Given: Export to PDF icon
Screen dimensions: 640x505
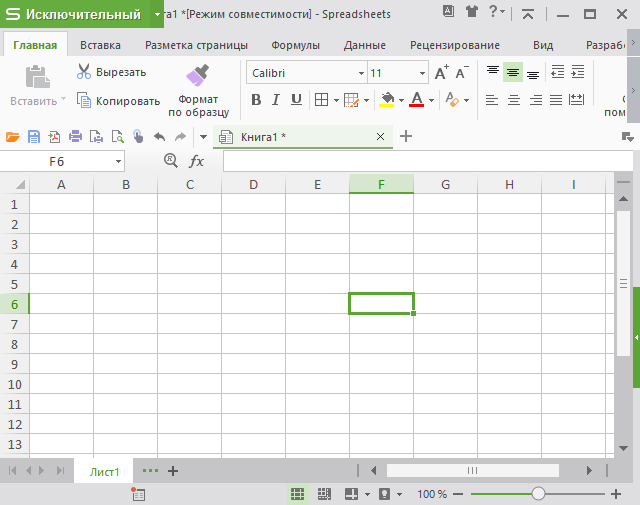Looking at the screenshot, I should (54, 136).
